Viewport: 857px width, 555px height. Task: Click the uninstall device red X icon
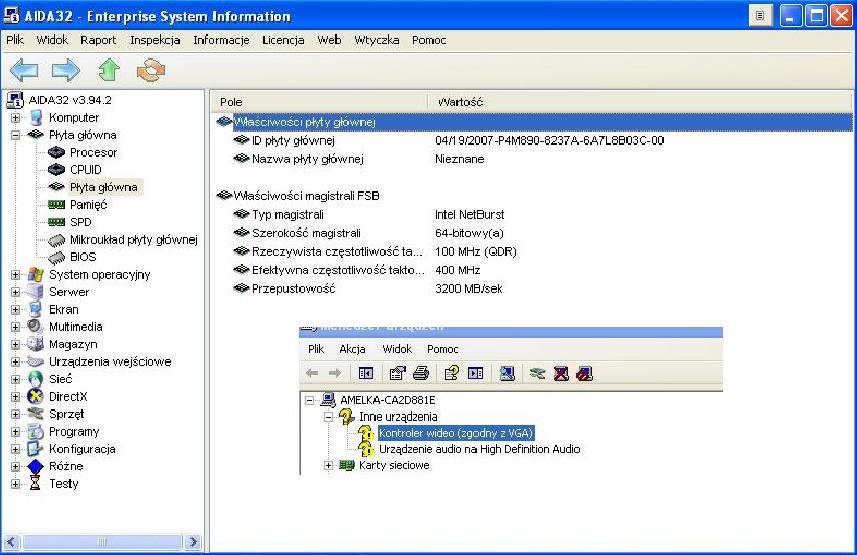[561, 373]
